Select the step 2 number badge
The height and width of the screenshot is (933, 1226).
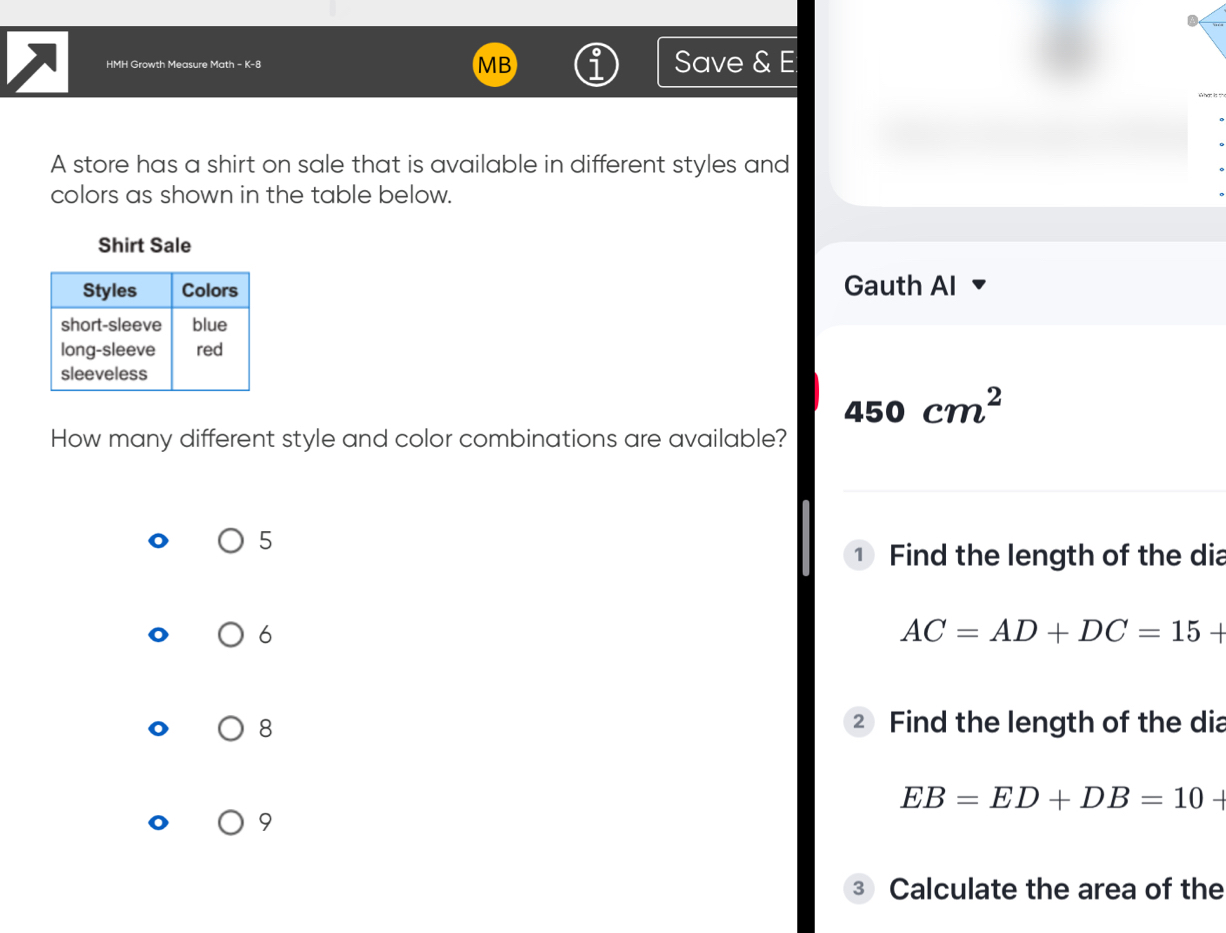(x=858, y=722)
